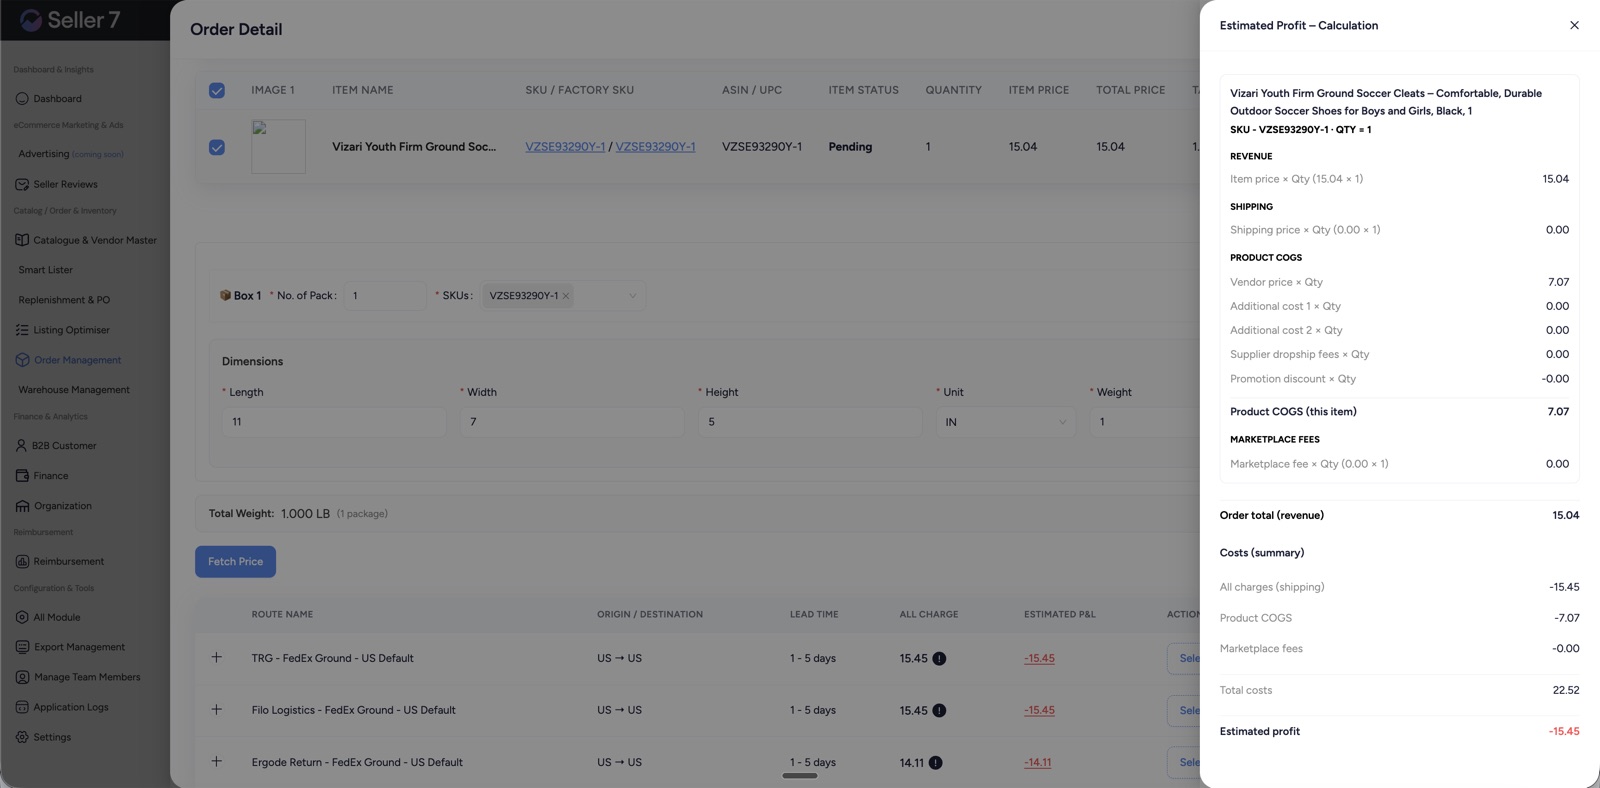Click the Application Logs icon

coord(22,707)
